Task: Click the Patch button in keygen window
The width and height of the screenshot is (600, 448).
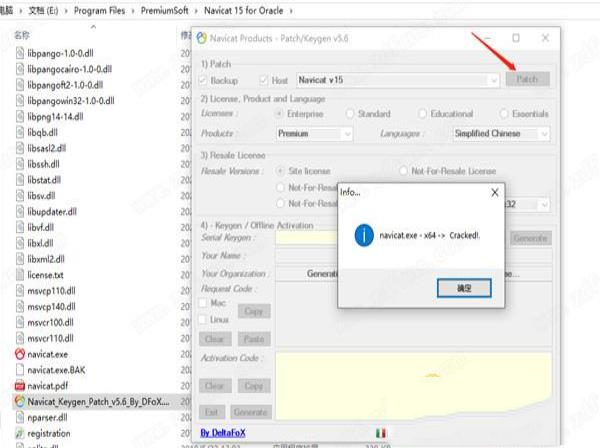Action: [x=528, y=79]
